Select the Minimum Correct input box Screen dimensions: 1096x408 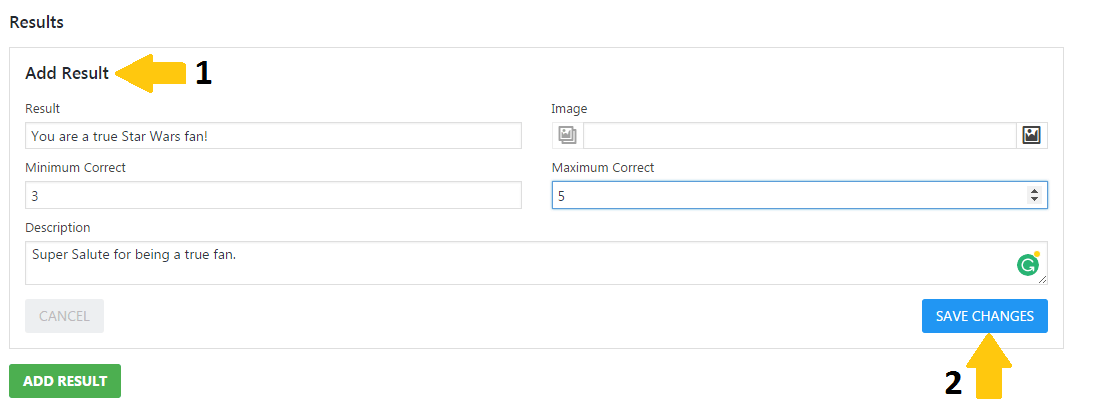[x=273, y=196]
